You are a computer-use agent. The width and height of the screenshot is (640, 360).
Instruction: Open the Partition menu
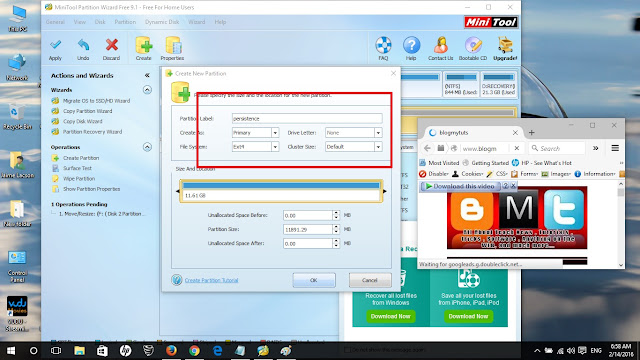tap(125, 22)
